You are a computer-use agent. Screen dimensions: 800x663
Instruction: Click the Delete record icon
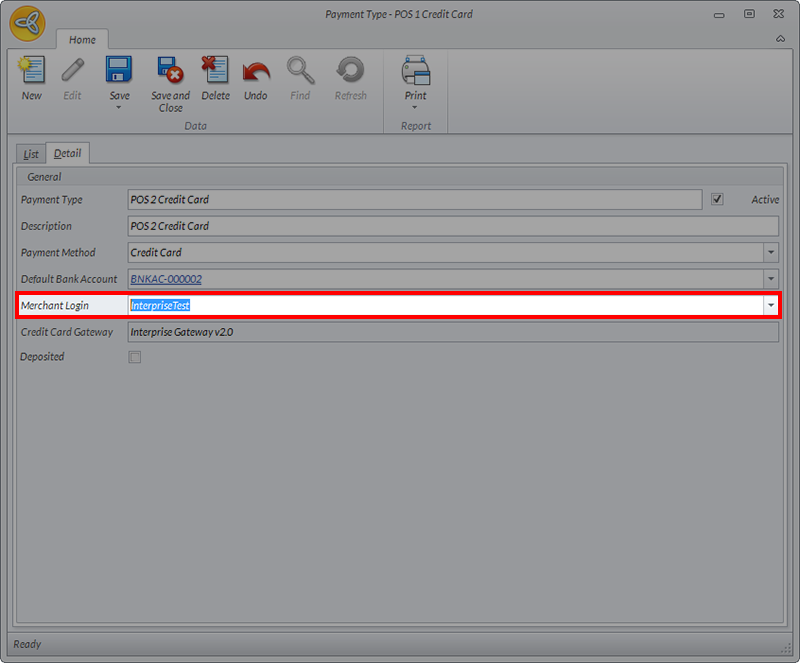pyautogui.click(x=215, y=71)
